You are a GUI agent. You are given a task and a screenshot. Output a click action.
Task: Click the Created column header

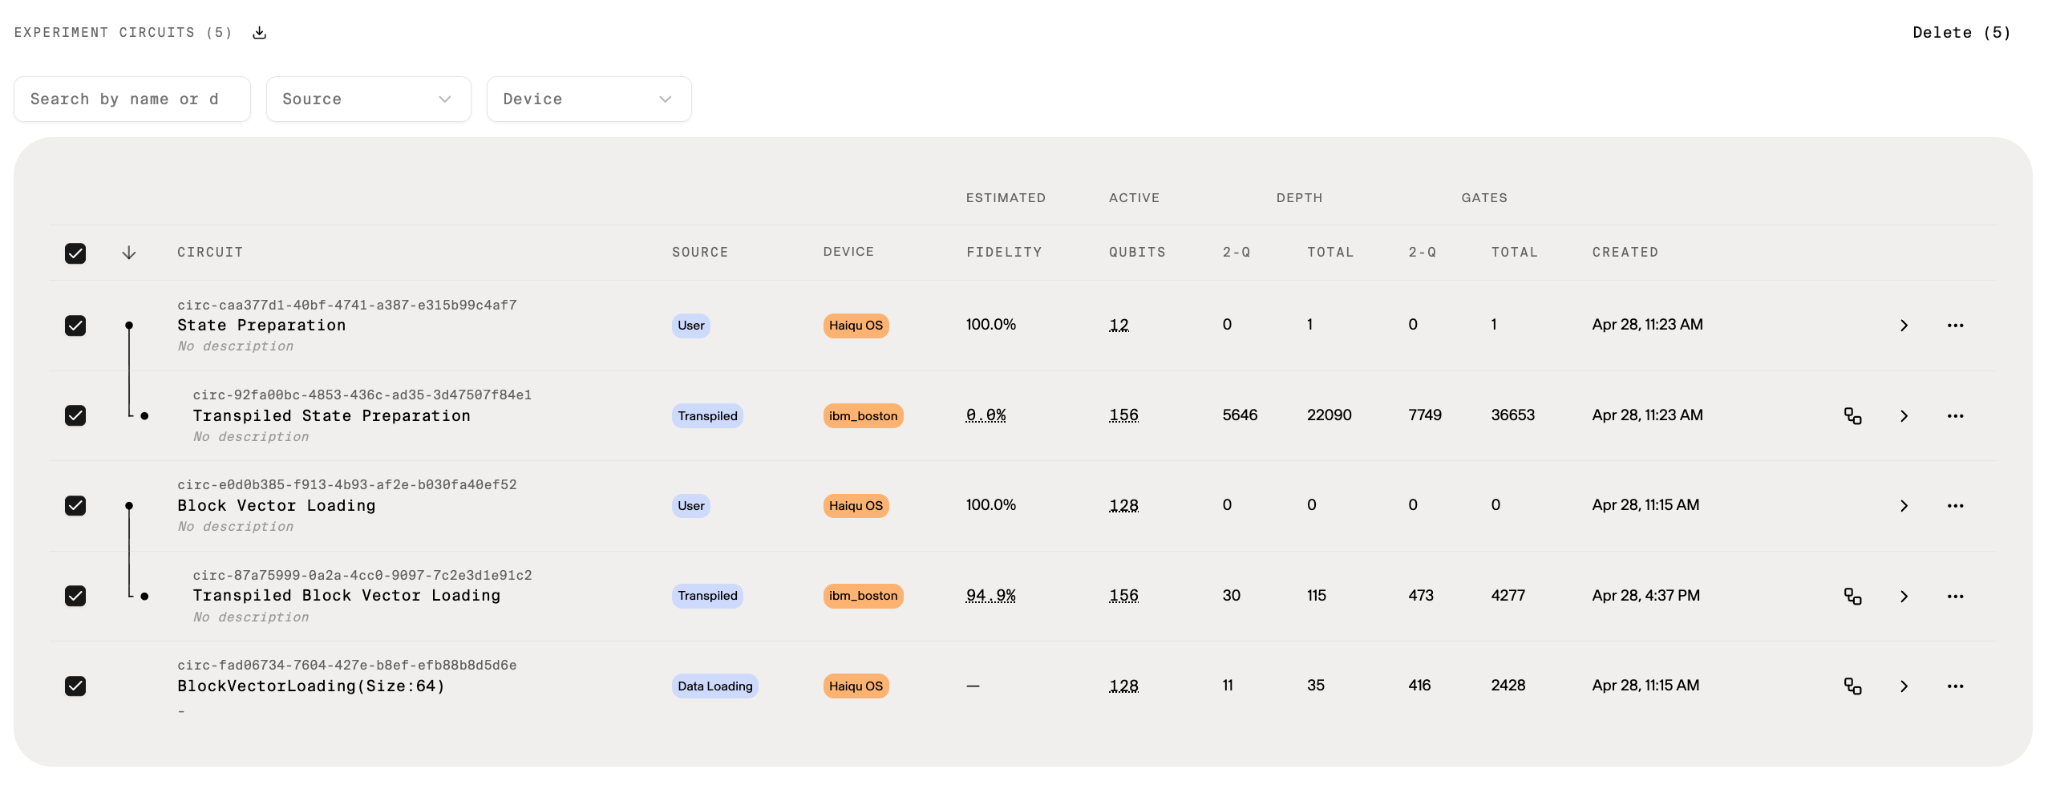[x=1625, y=252]
